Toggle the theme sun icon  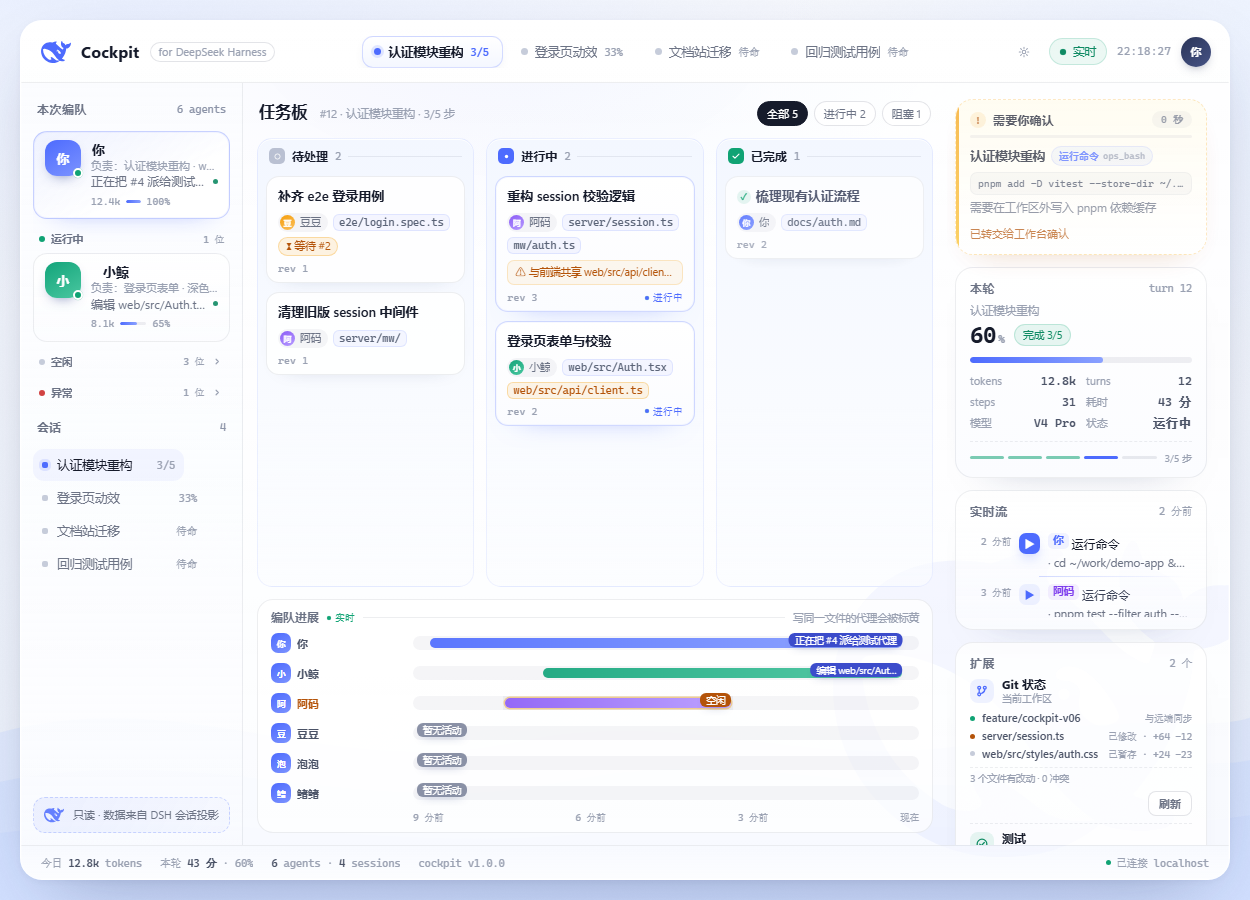(1023, 52)
